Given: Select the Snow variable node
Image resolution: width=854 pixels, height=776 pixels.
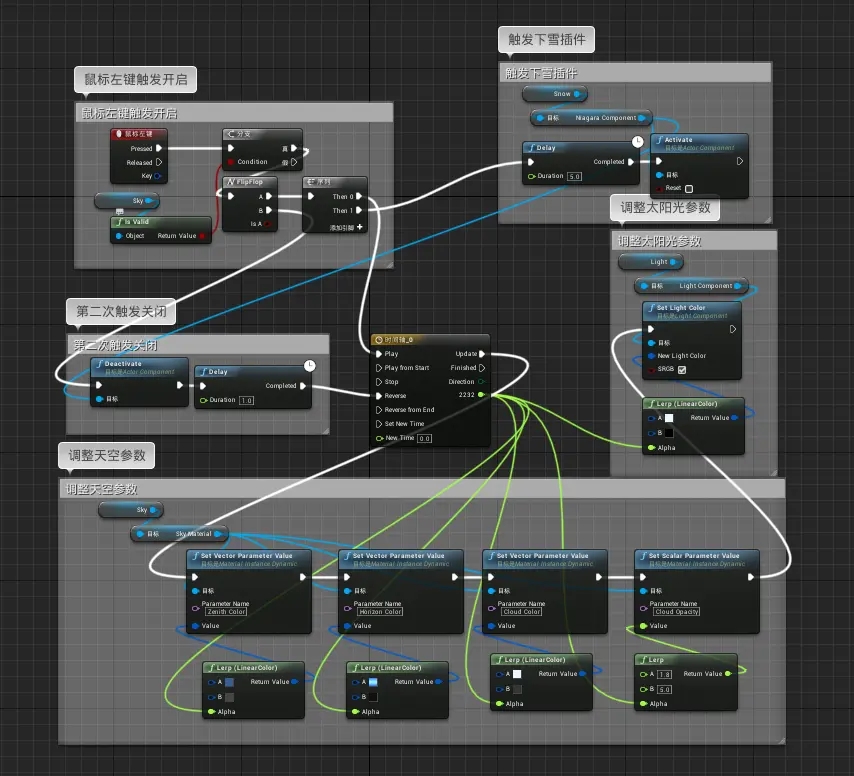Looking at the screenshot, I should click(x=555, y=94).
